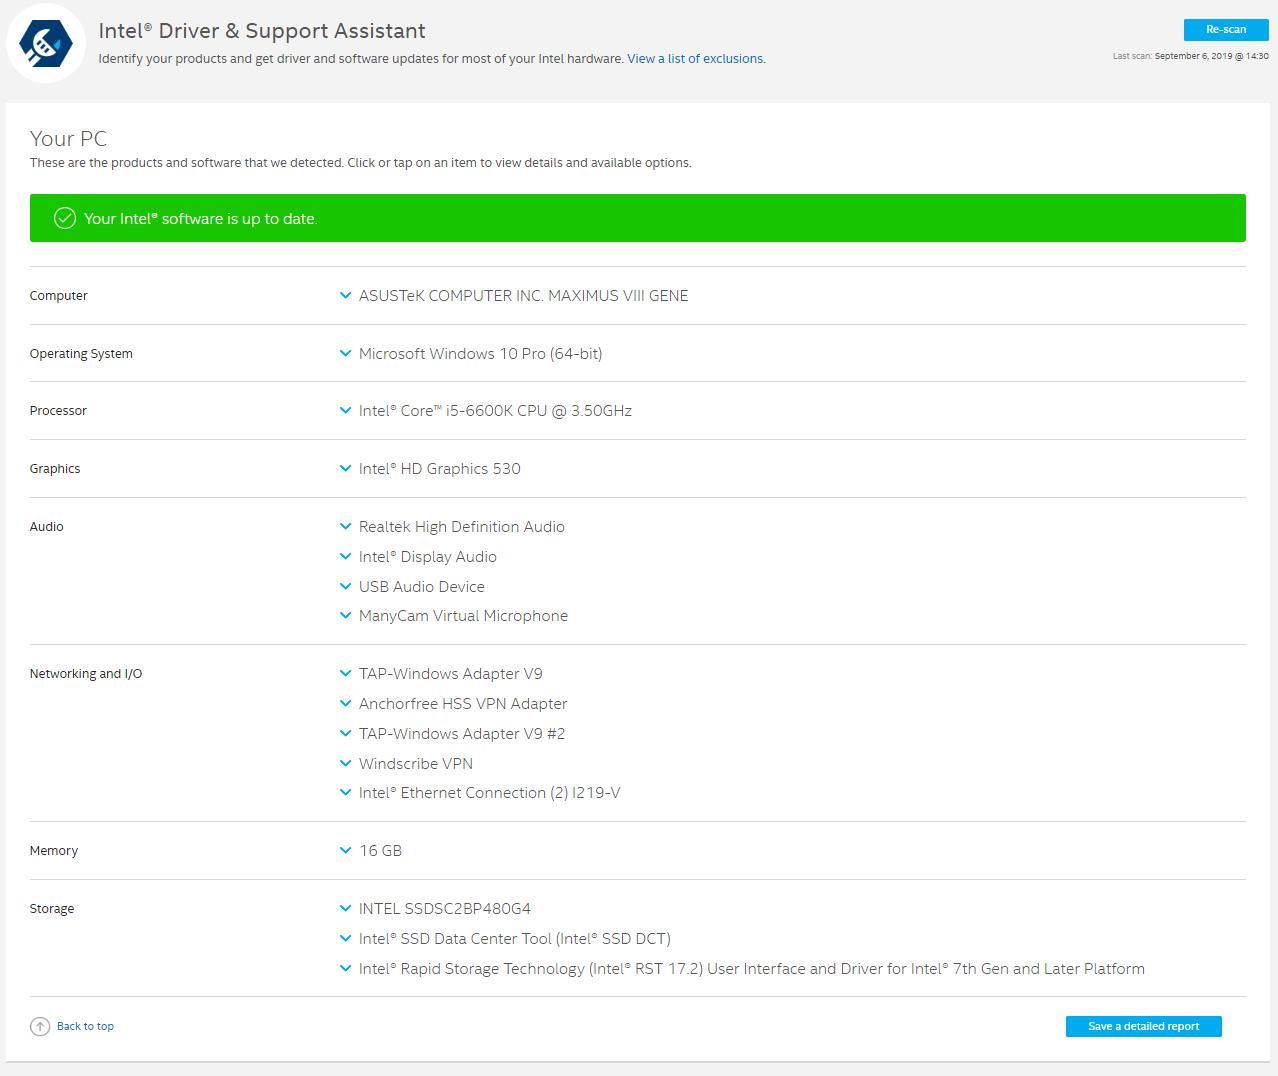Click the Graphics row label

(55, 469)
